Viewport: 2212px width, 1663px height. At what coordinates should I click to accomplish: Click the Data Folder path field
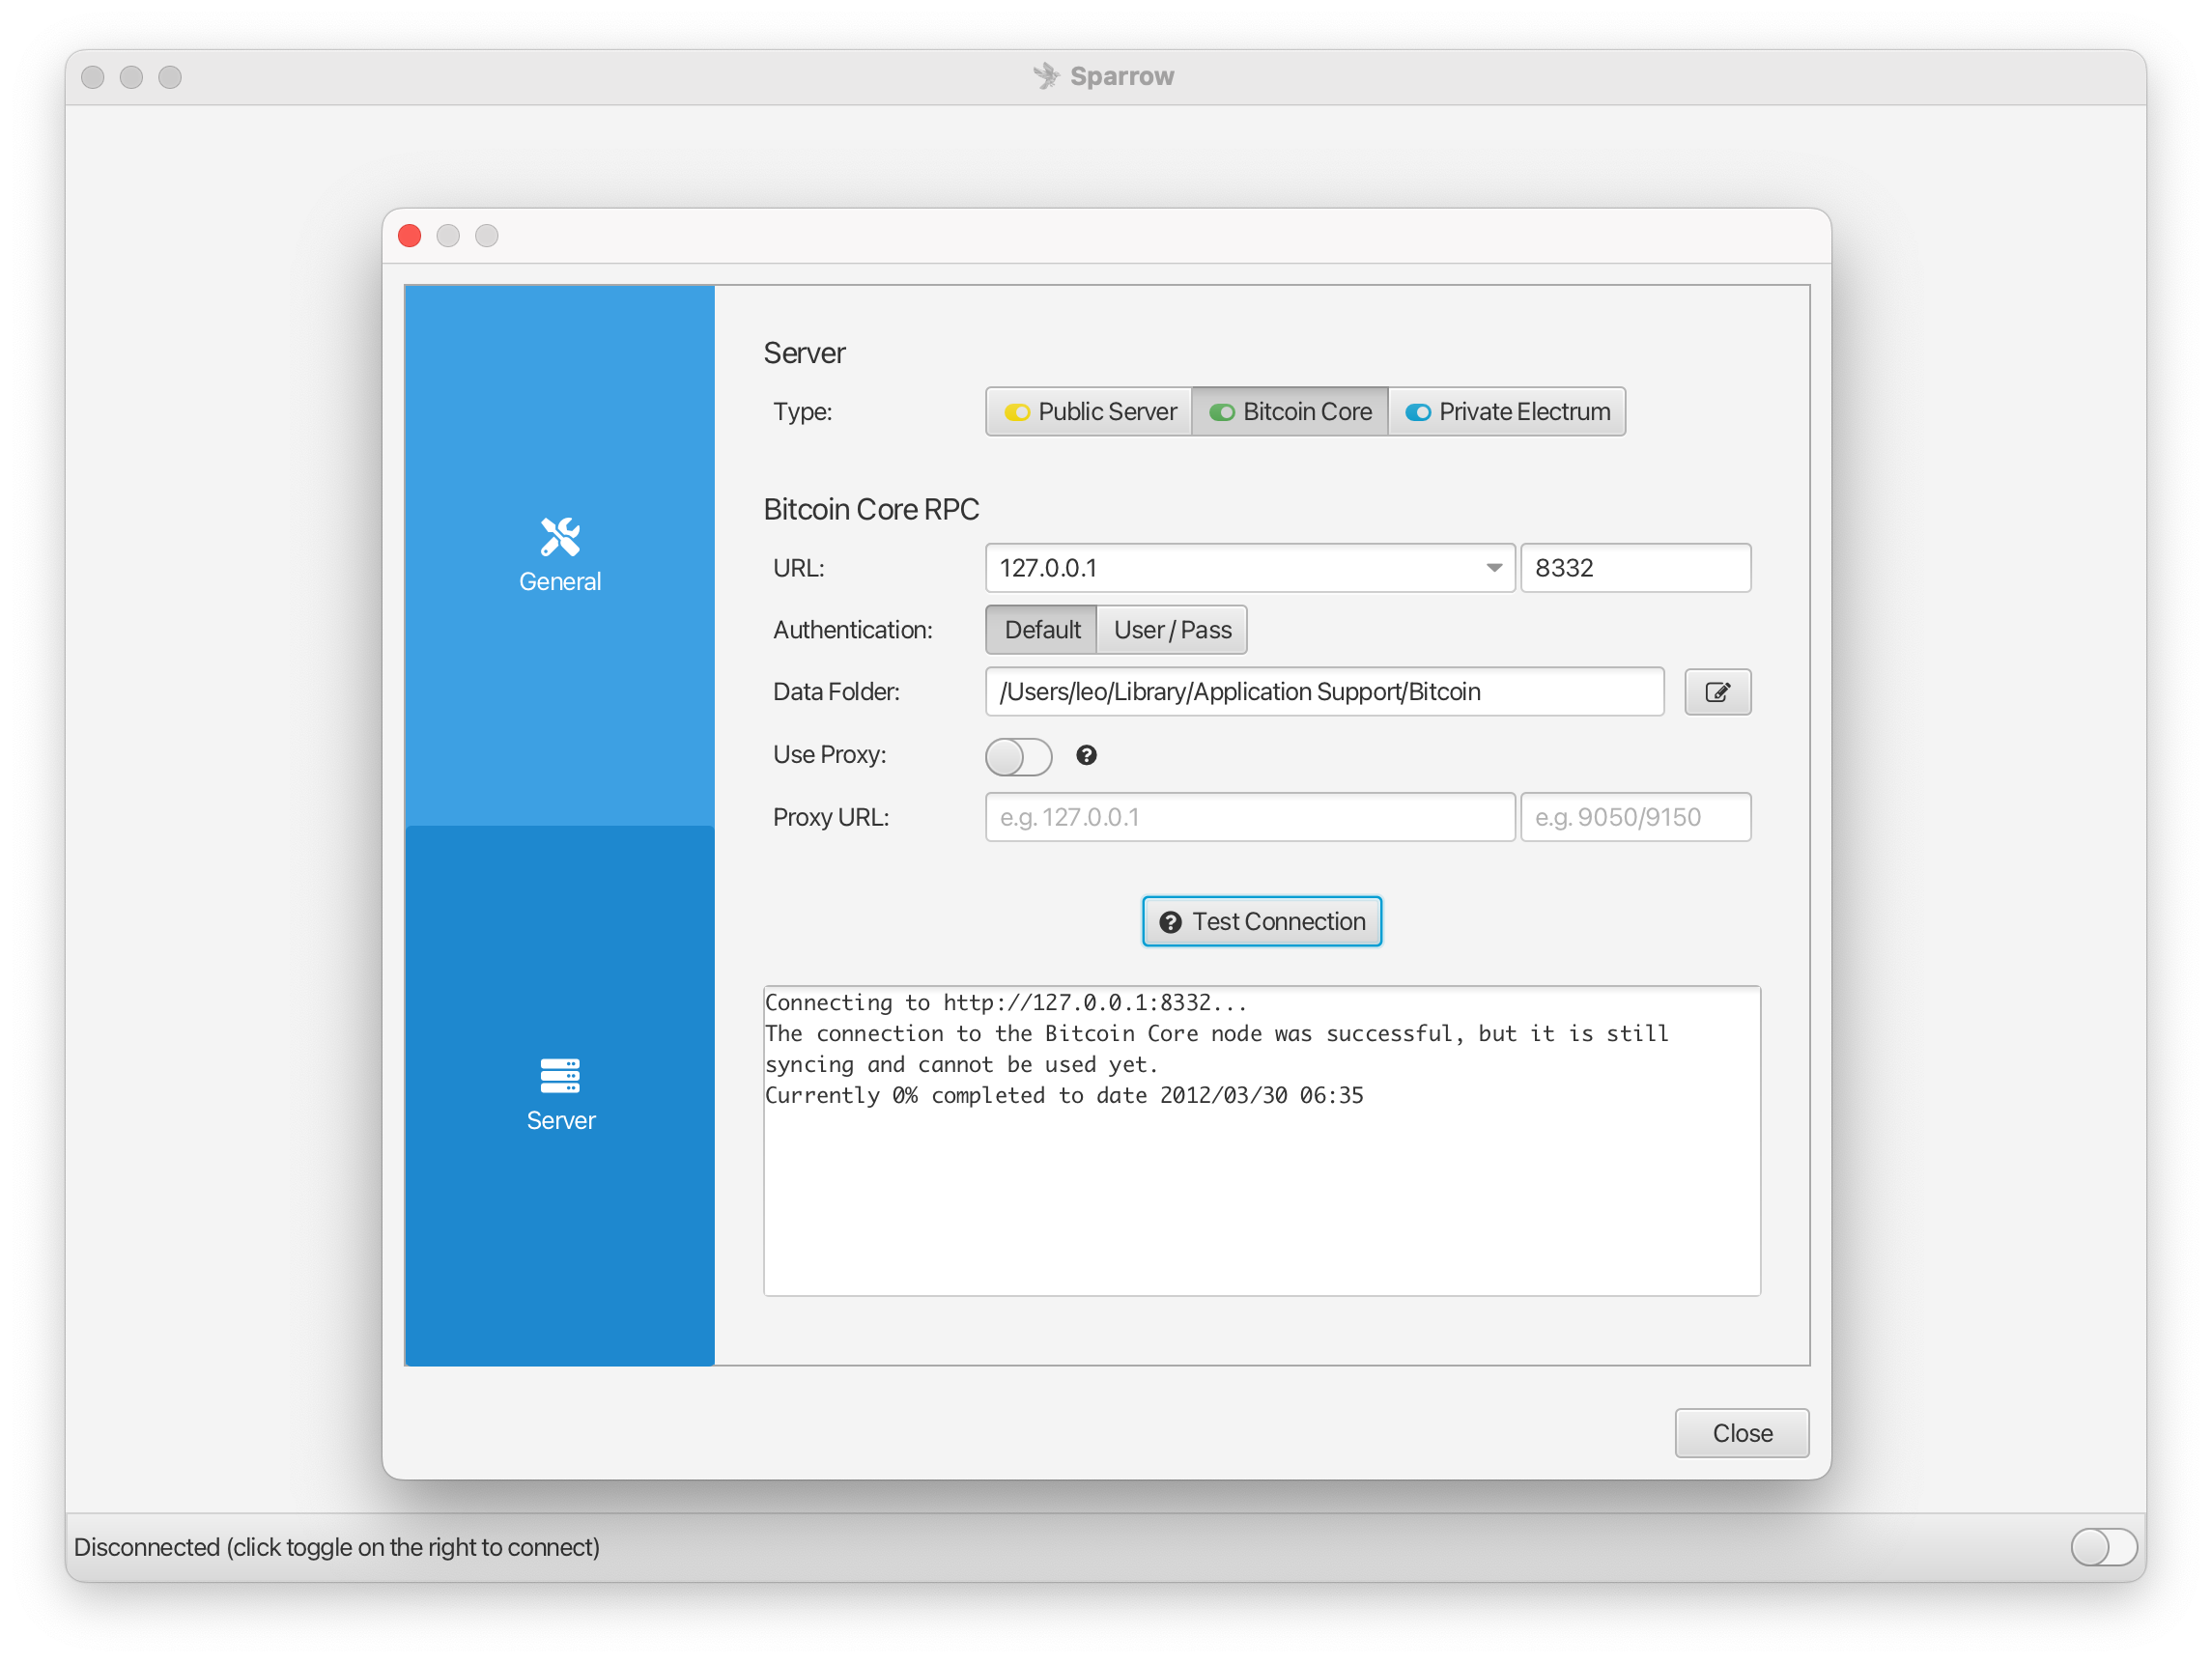tap(1324, 692)
